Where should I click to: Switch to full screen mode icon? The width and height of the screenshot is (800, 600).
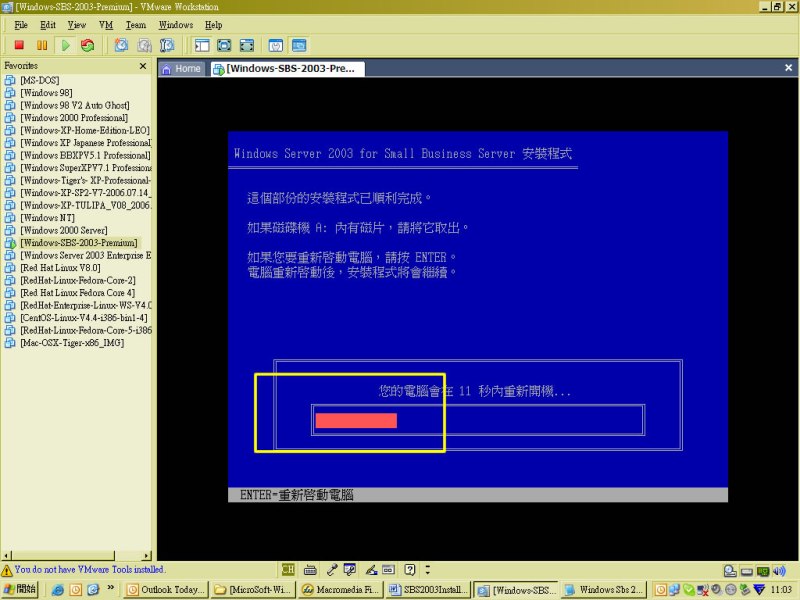pyautogui.click(x=224, y=45)
